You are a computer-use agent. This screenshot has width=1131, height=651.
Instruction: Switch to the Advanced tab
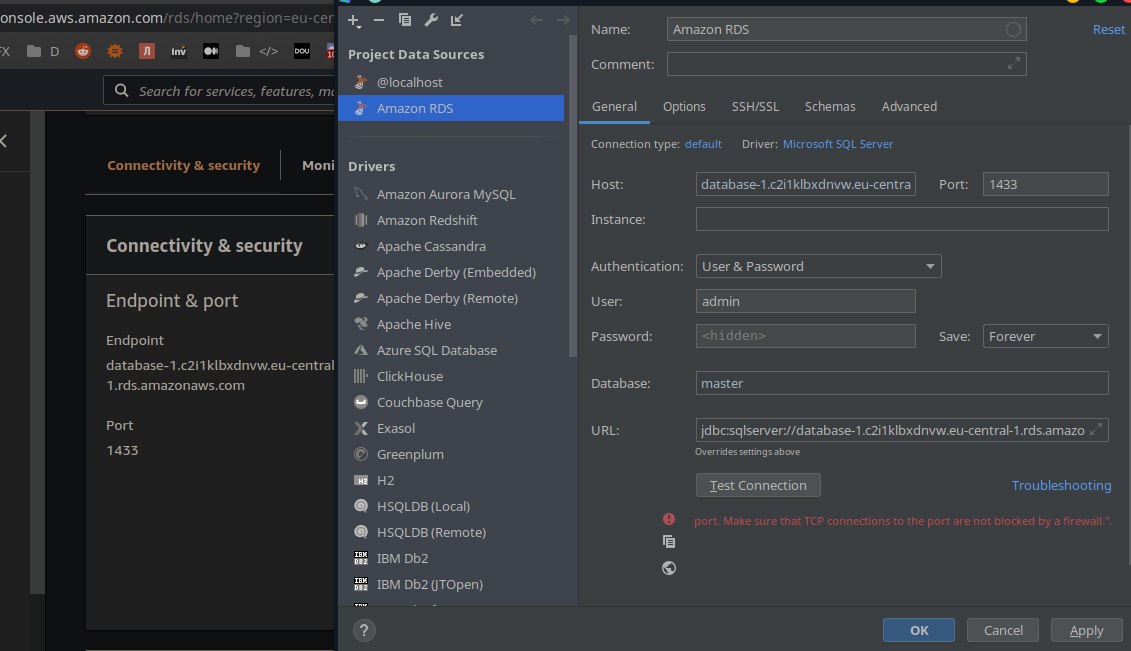(909, 107)
